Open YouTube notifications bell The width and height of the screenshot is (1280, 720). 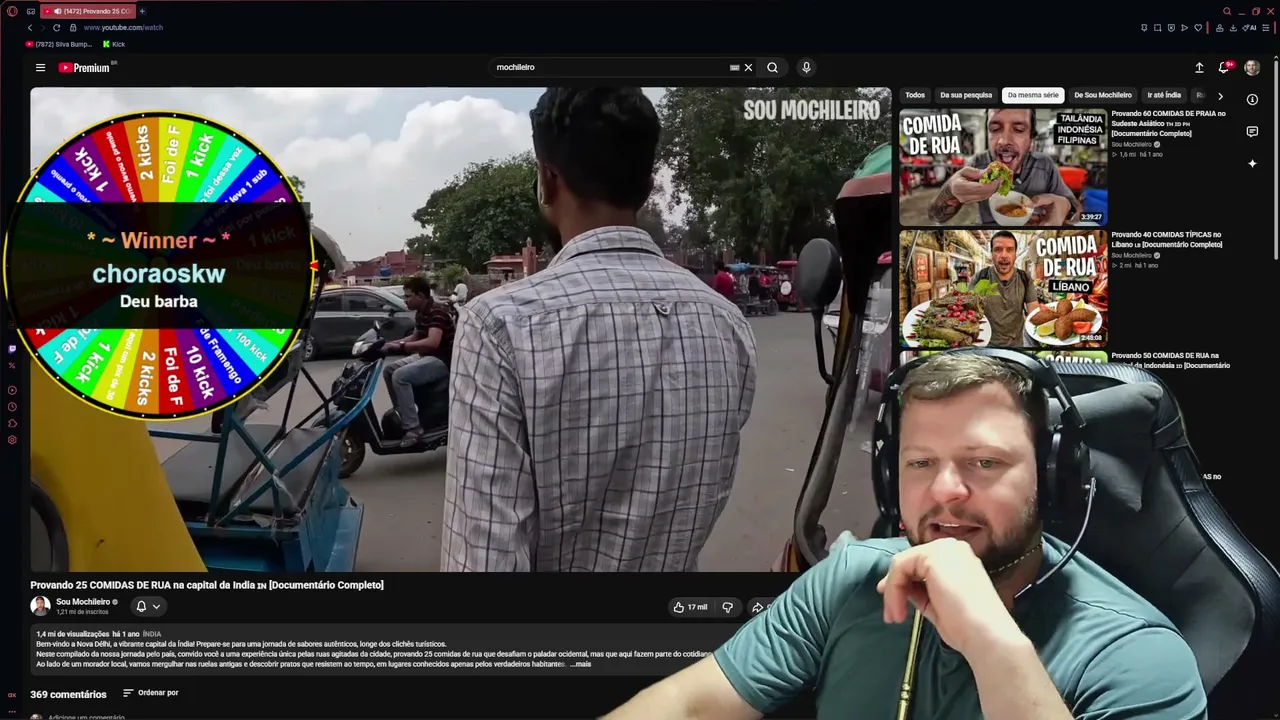[x=1223, y=68]
